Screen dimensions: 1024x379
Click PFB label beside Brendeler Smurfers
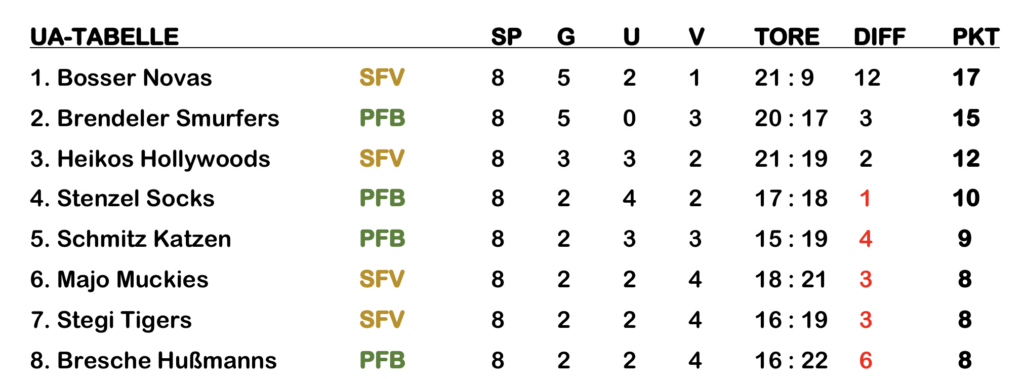pos(382,118)
